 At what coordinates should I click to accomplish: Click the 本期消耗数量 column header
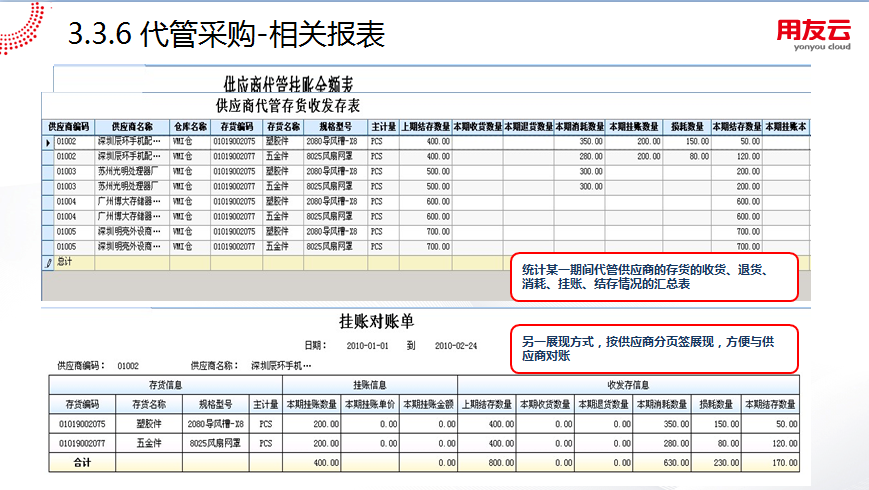tap(580, 127)
